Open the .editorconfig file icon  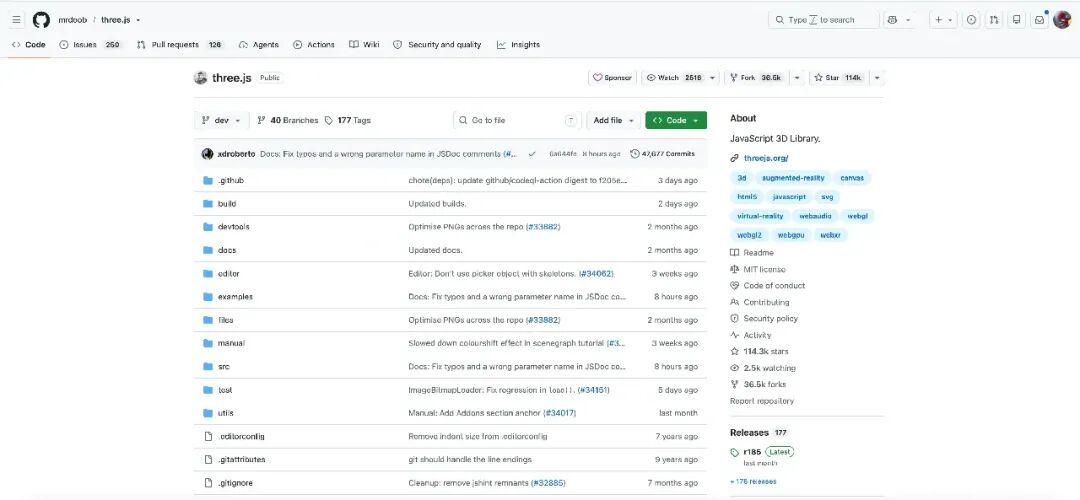(208, 436)
